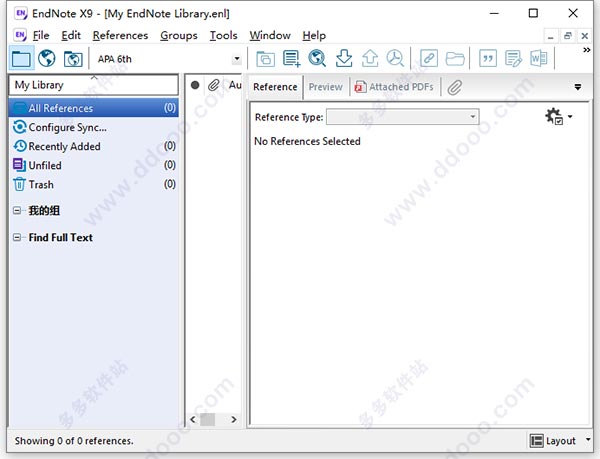Click My Library header
The width and height of the screenshot is (600, 459).
tap(94, 85)
